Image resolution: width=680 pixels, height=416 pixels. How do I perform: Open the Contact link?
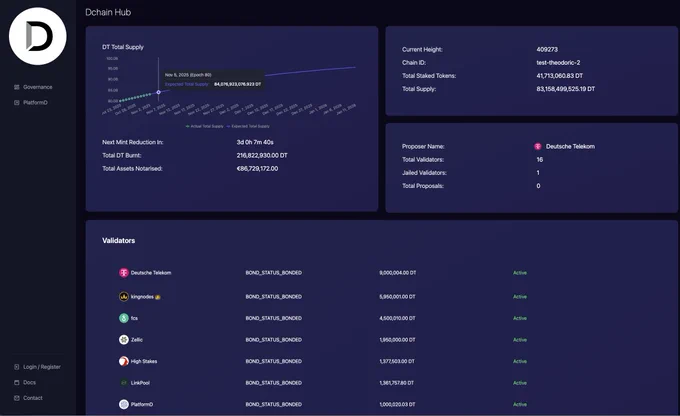point(33,398)
